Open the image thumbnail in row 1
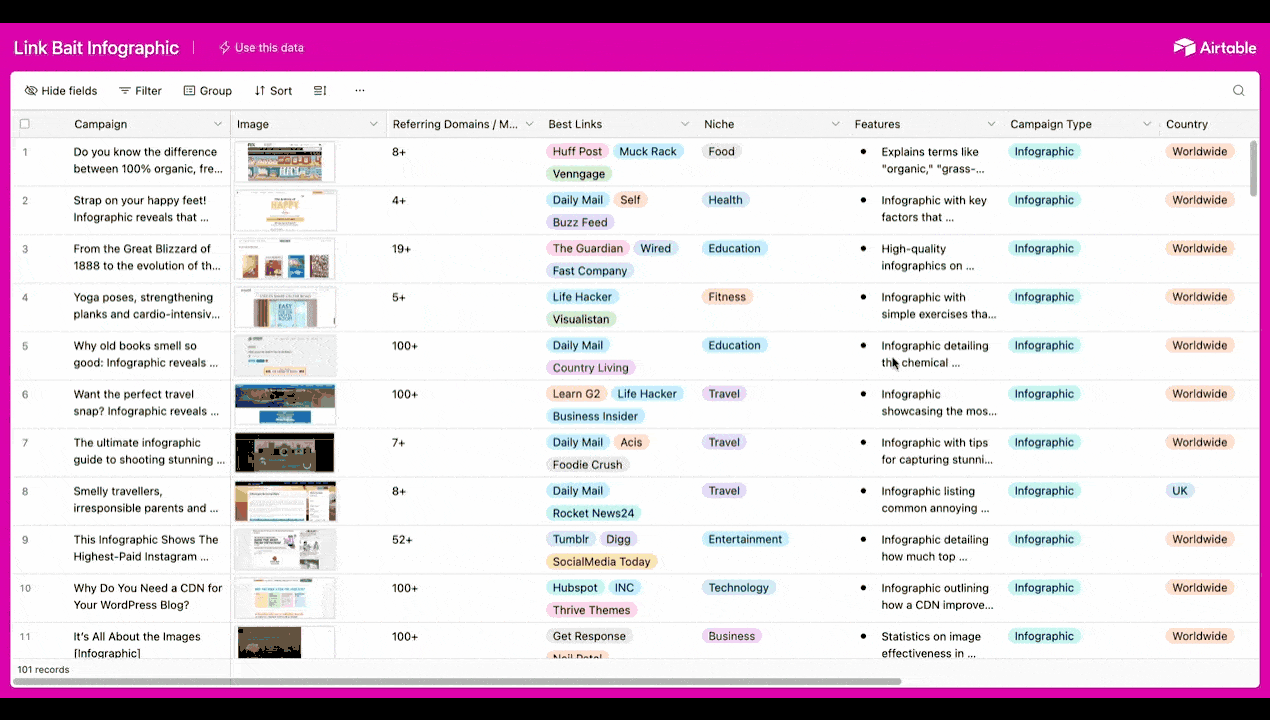 (x=285, y=162)
